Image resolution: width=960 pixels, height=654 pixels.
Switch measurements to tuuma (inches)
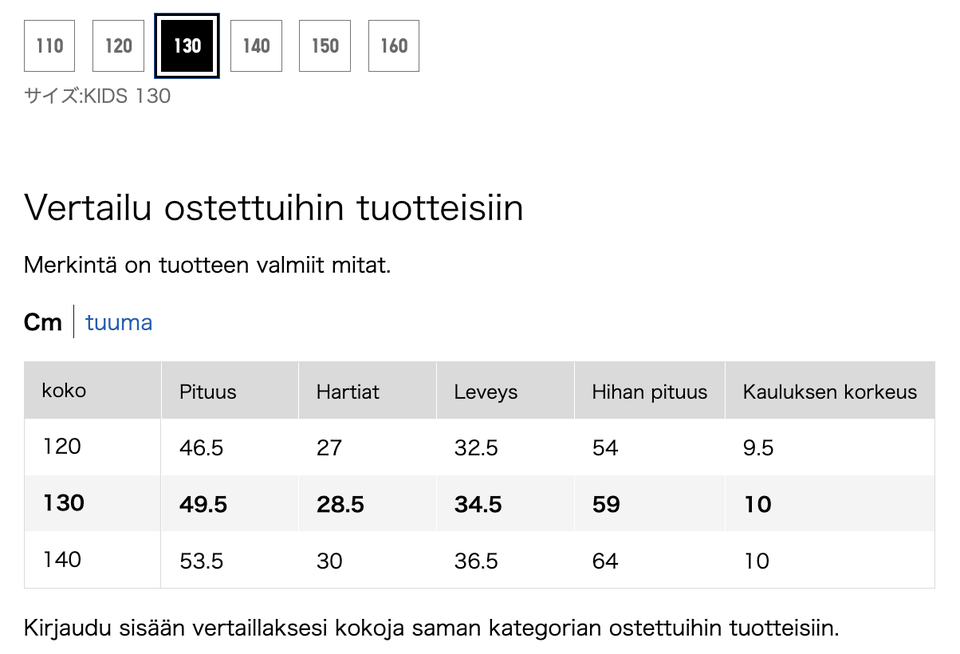click(x=119, y=322)
